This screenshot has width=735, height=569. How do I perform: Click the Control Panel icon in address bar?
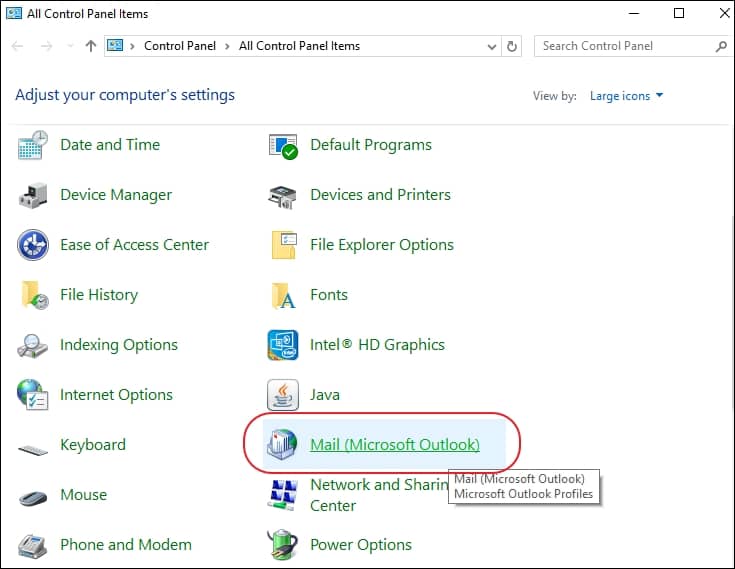[115, 45]
